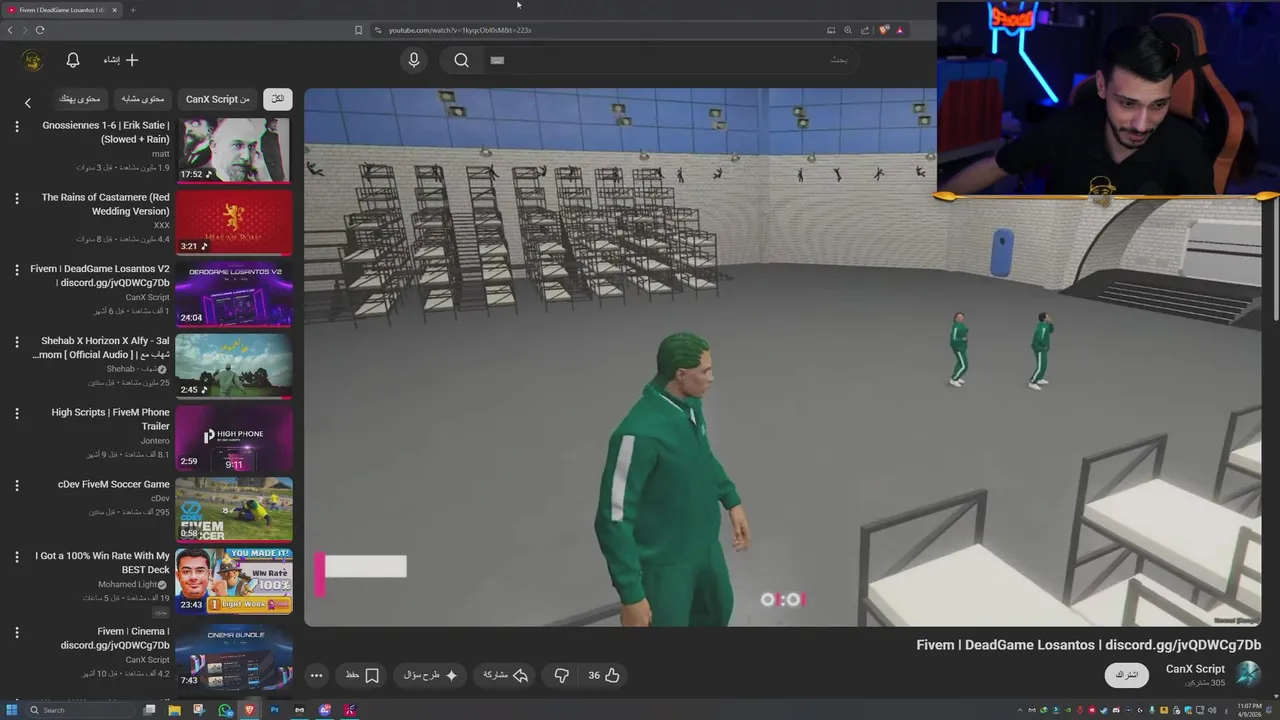The width and height of the screenshot is (1280, 720).
Task: Open options menu for Gnossiennes video
Action: [16, 127]
